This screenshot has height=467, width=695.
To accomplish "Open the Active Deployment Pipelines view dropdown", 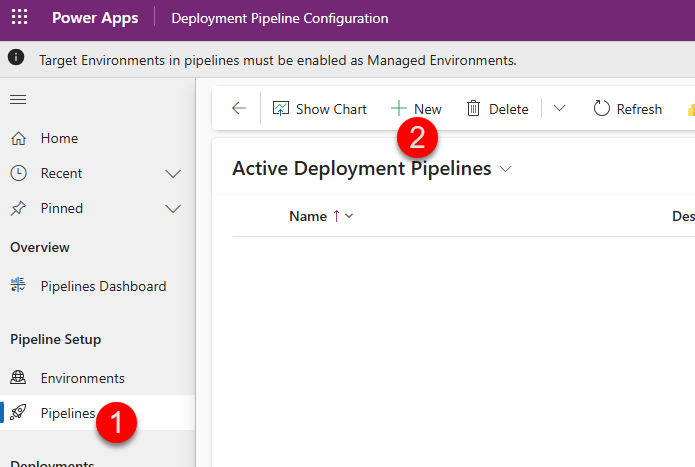I will [505, 170].
